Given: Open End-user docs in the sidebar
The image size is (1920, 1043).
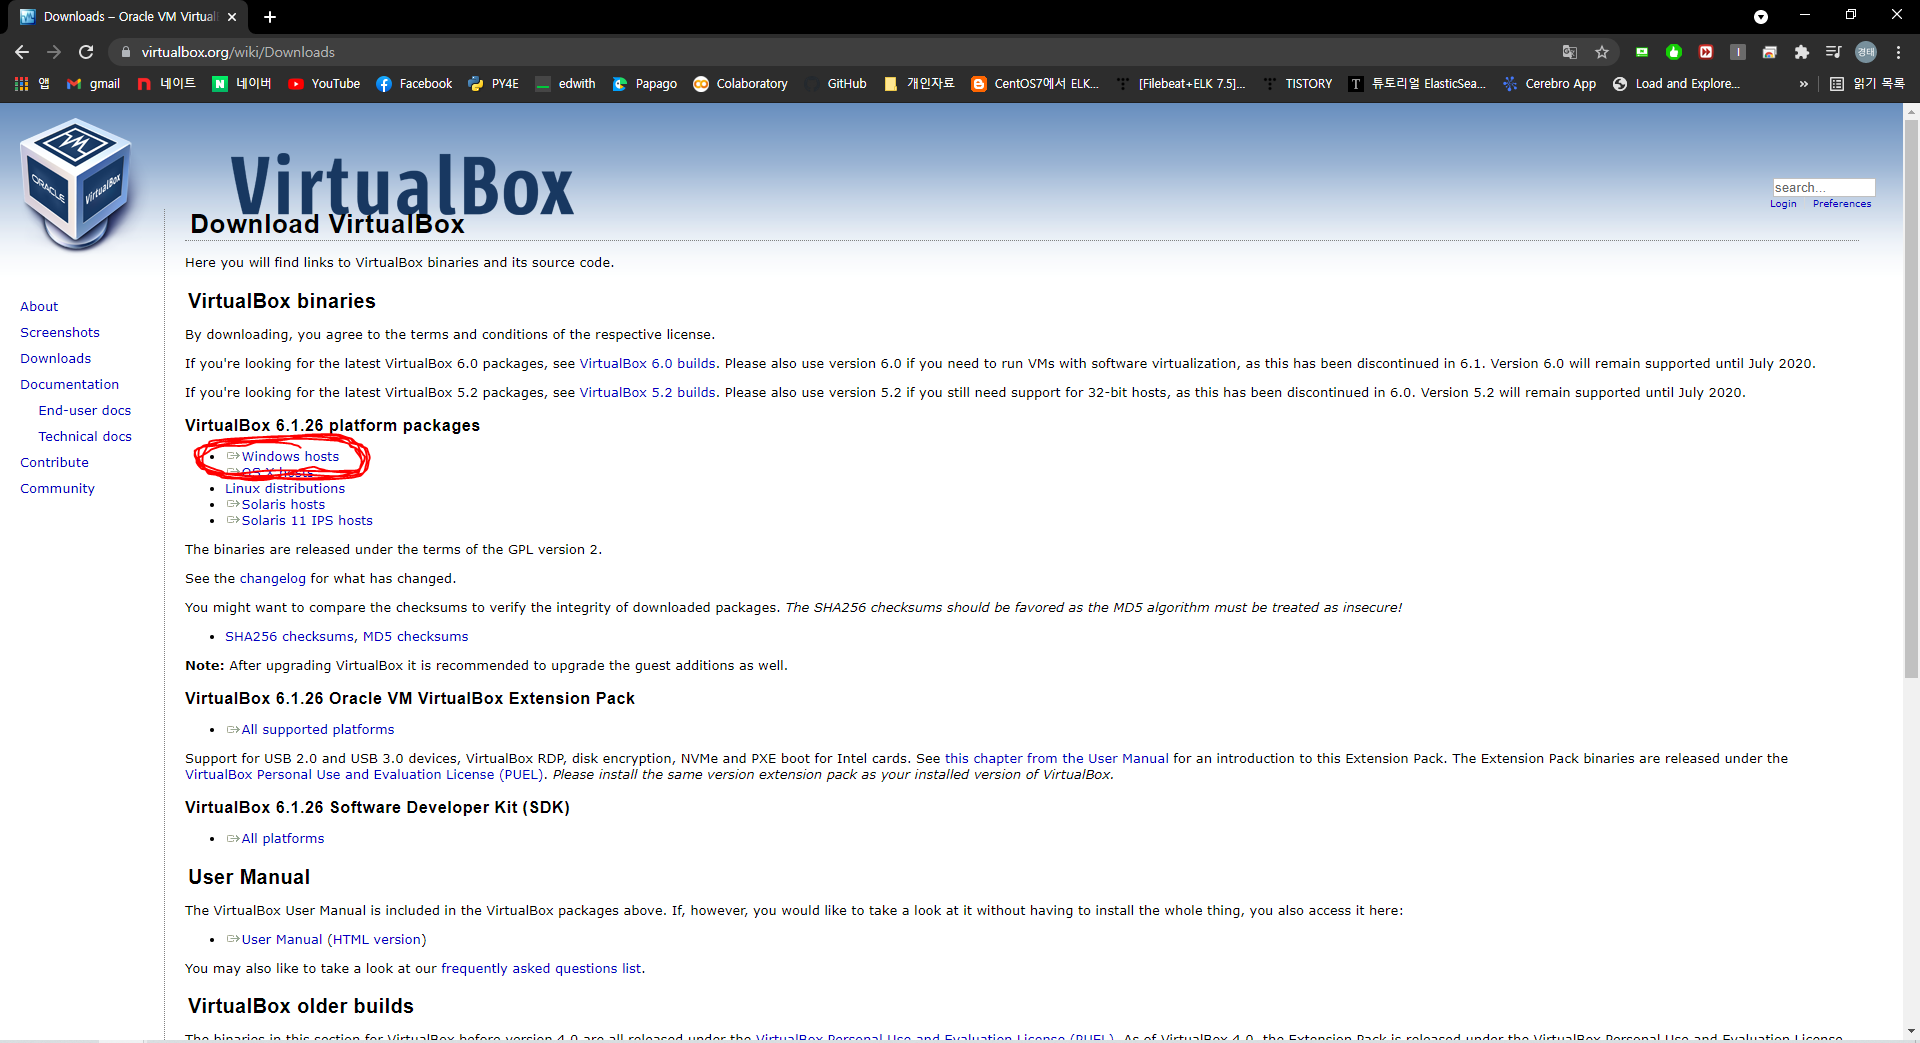Looking at the screenshot, I should 85,411.
